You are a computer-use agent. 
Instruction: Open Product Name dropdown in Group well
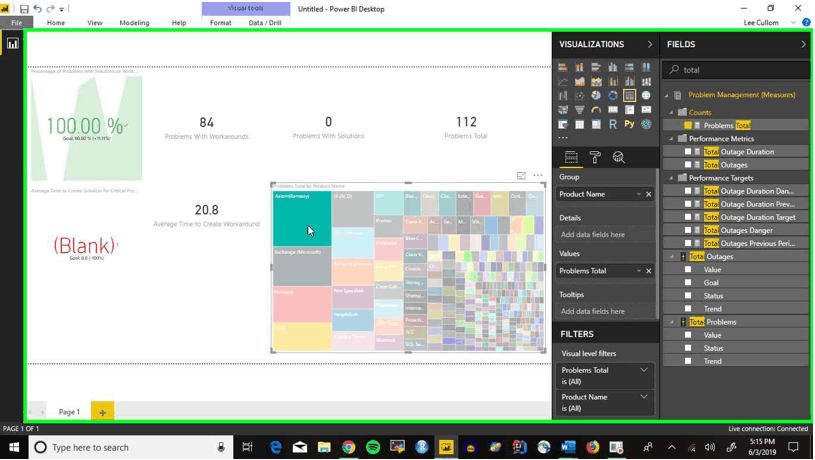638,194
